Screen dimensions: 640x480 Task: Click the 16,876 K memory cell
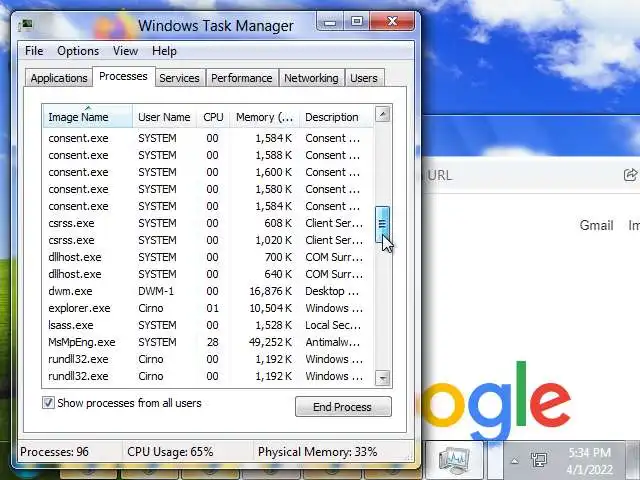[x=270, y=291]
